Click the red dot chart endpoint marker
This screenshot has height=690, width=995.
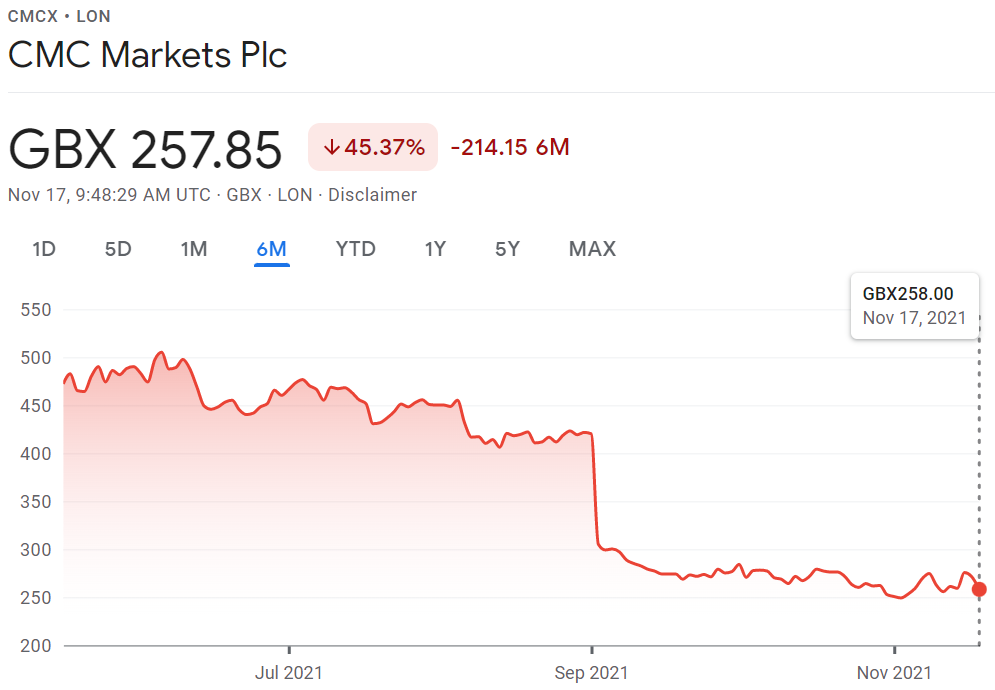click(x=979, y=589)
